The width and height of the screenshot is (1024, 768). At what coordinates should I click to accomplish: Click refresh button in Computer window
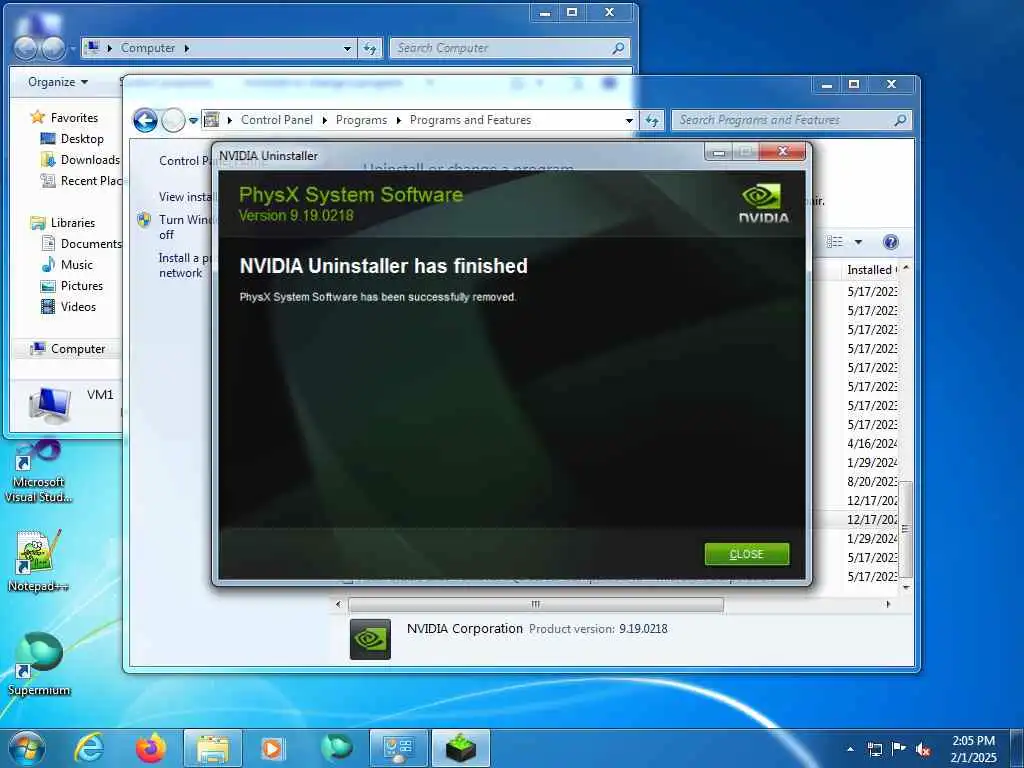370,48
